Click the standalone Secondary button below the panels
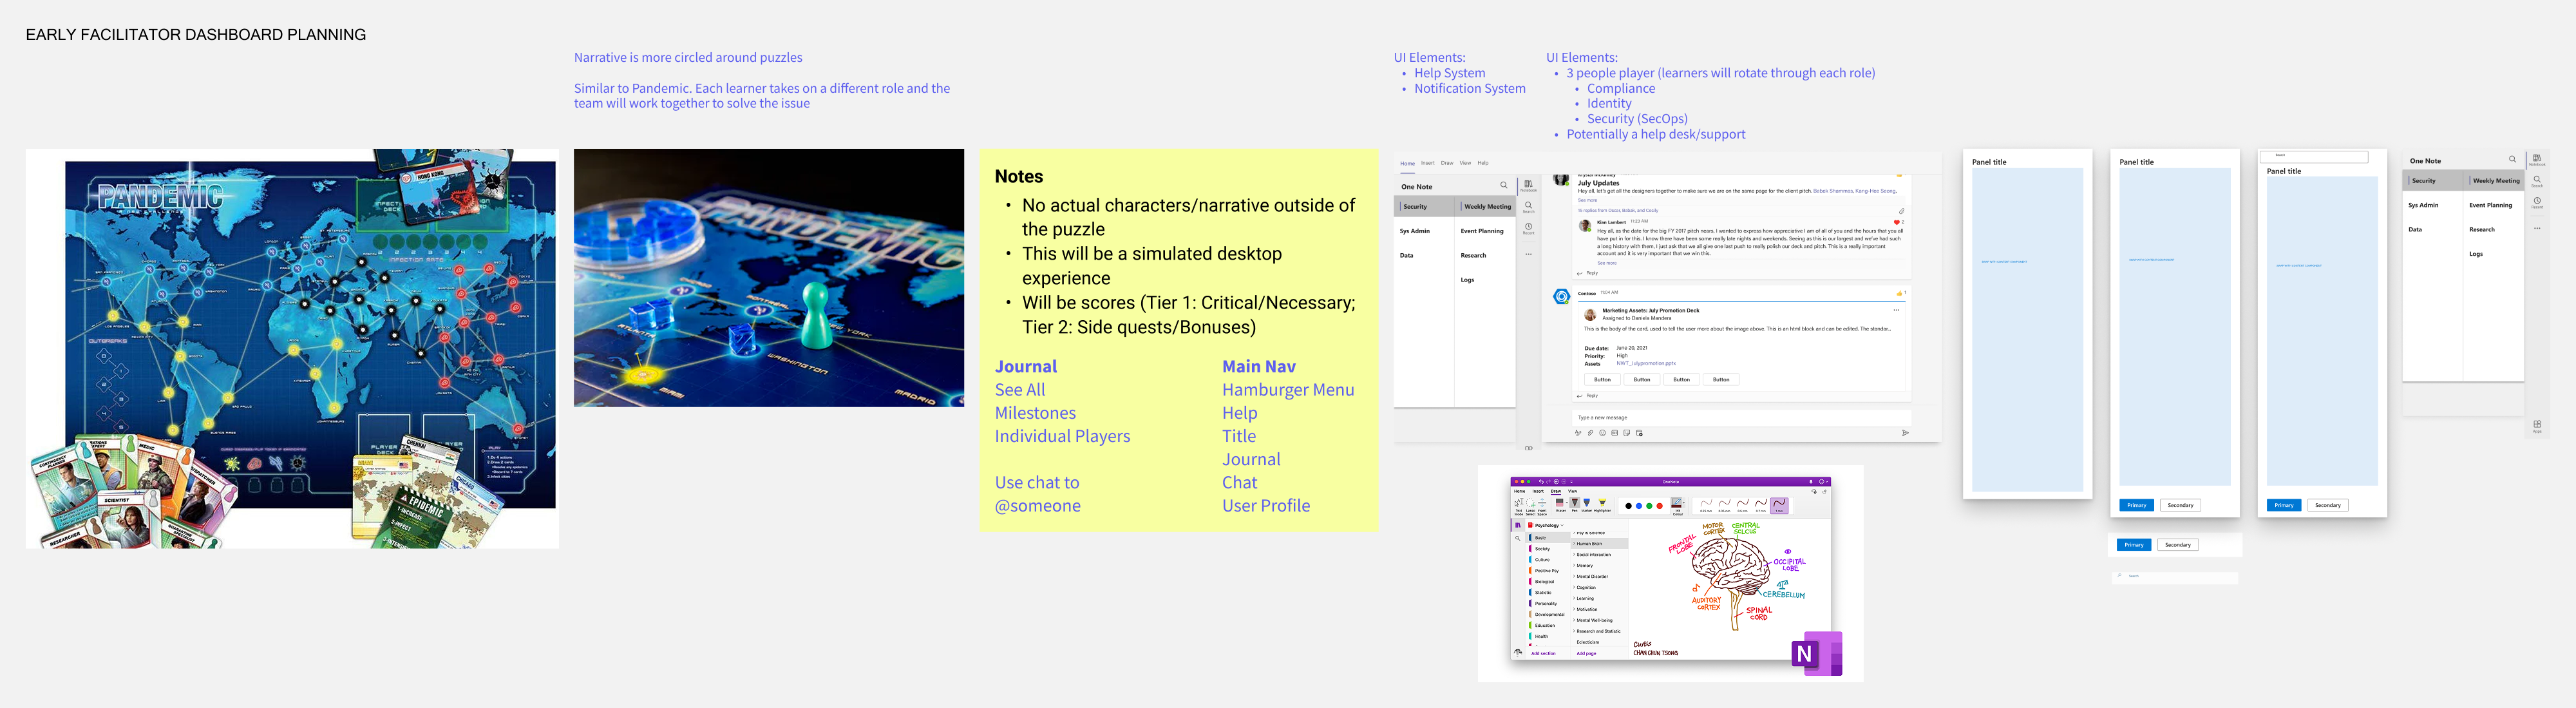 pos(2178,545)
